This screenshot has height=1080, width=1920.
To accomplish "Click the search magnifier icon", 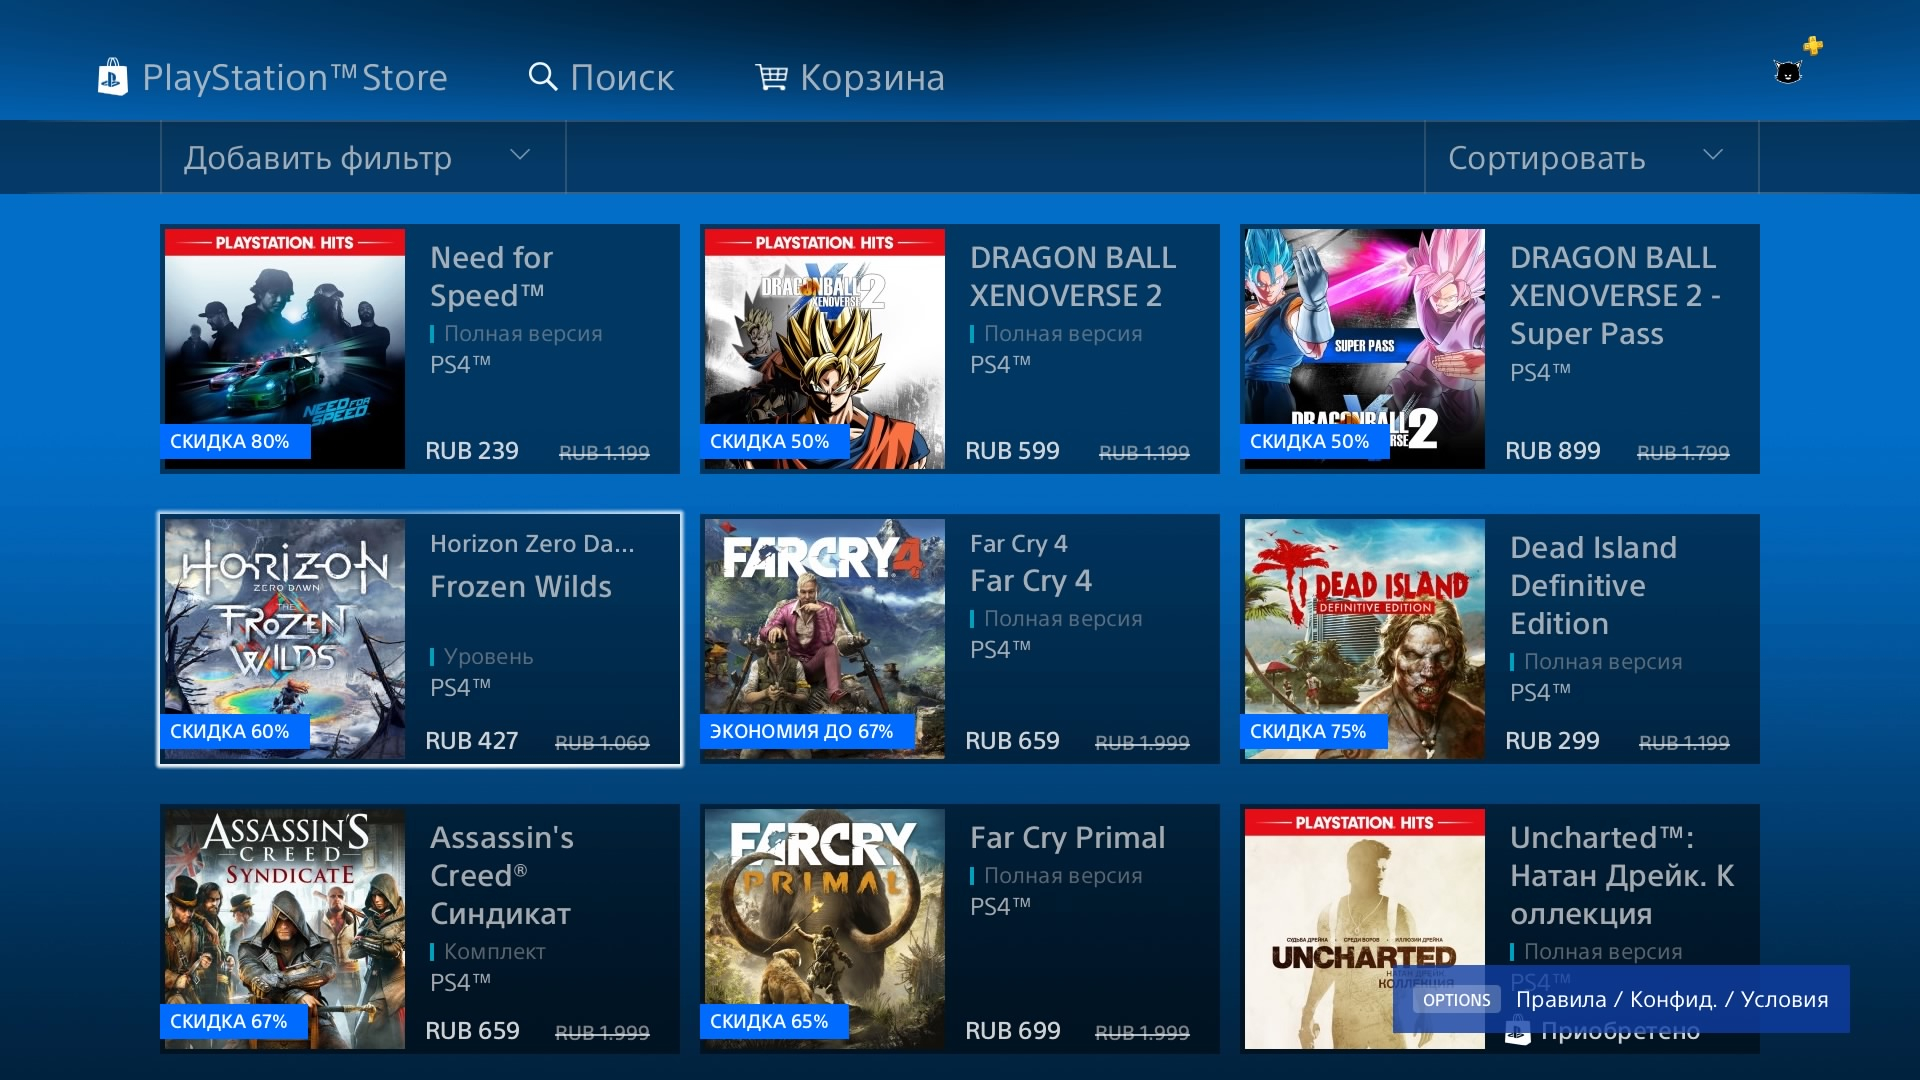I will coord(542,77).
